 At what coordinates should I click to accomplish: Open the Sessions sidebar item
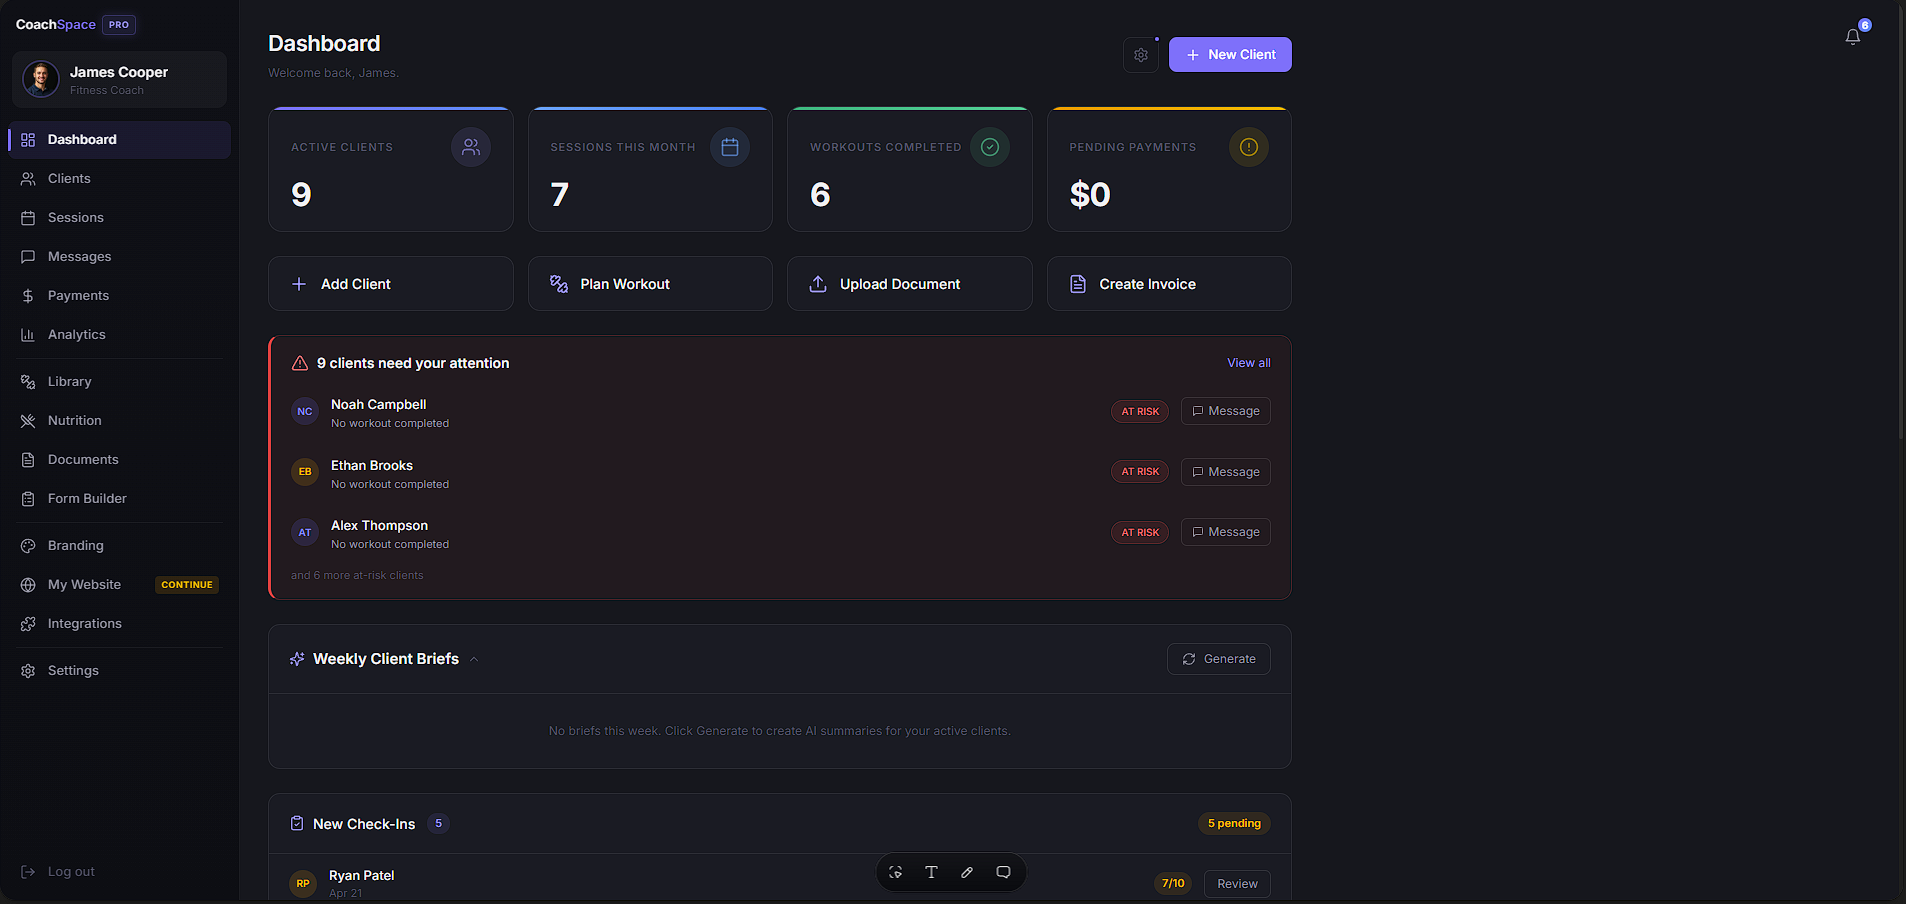(x=119, y=218)
